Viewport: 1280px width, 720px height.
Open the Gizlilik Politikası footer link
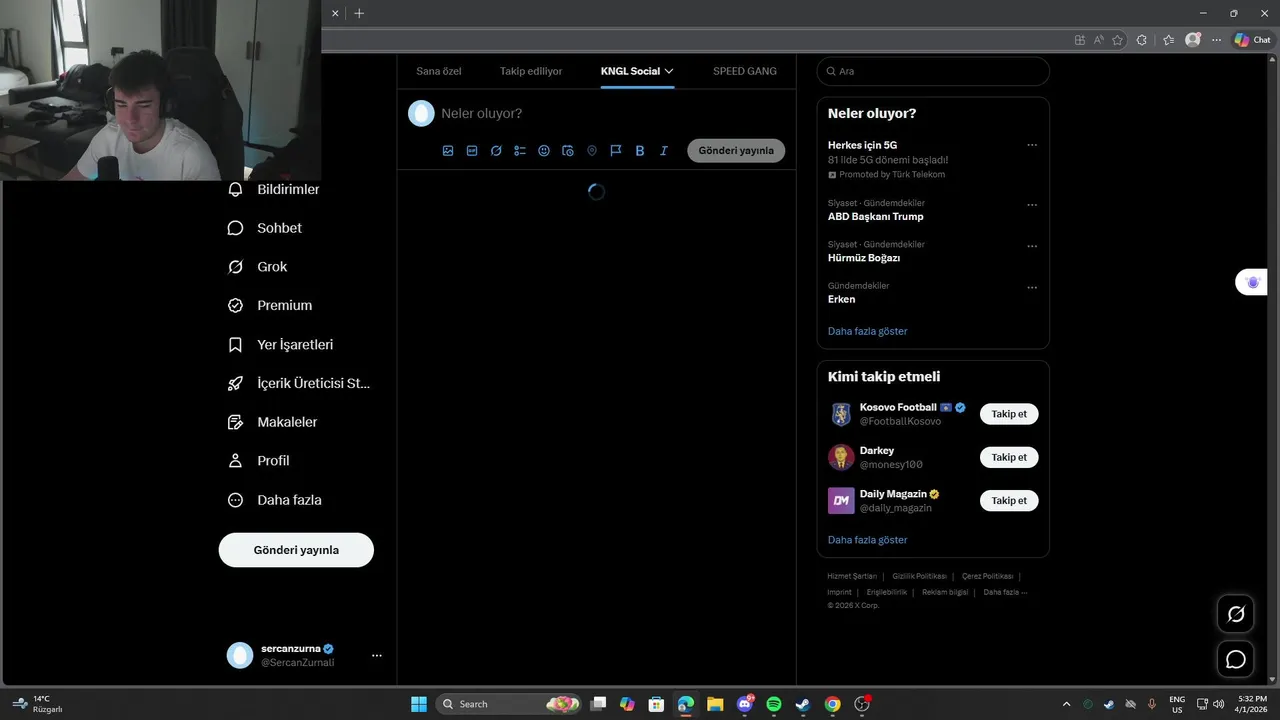pyautogui.click(x=919, y=576)
